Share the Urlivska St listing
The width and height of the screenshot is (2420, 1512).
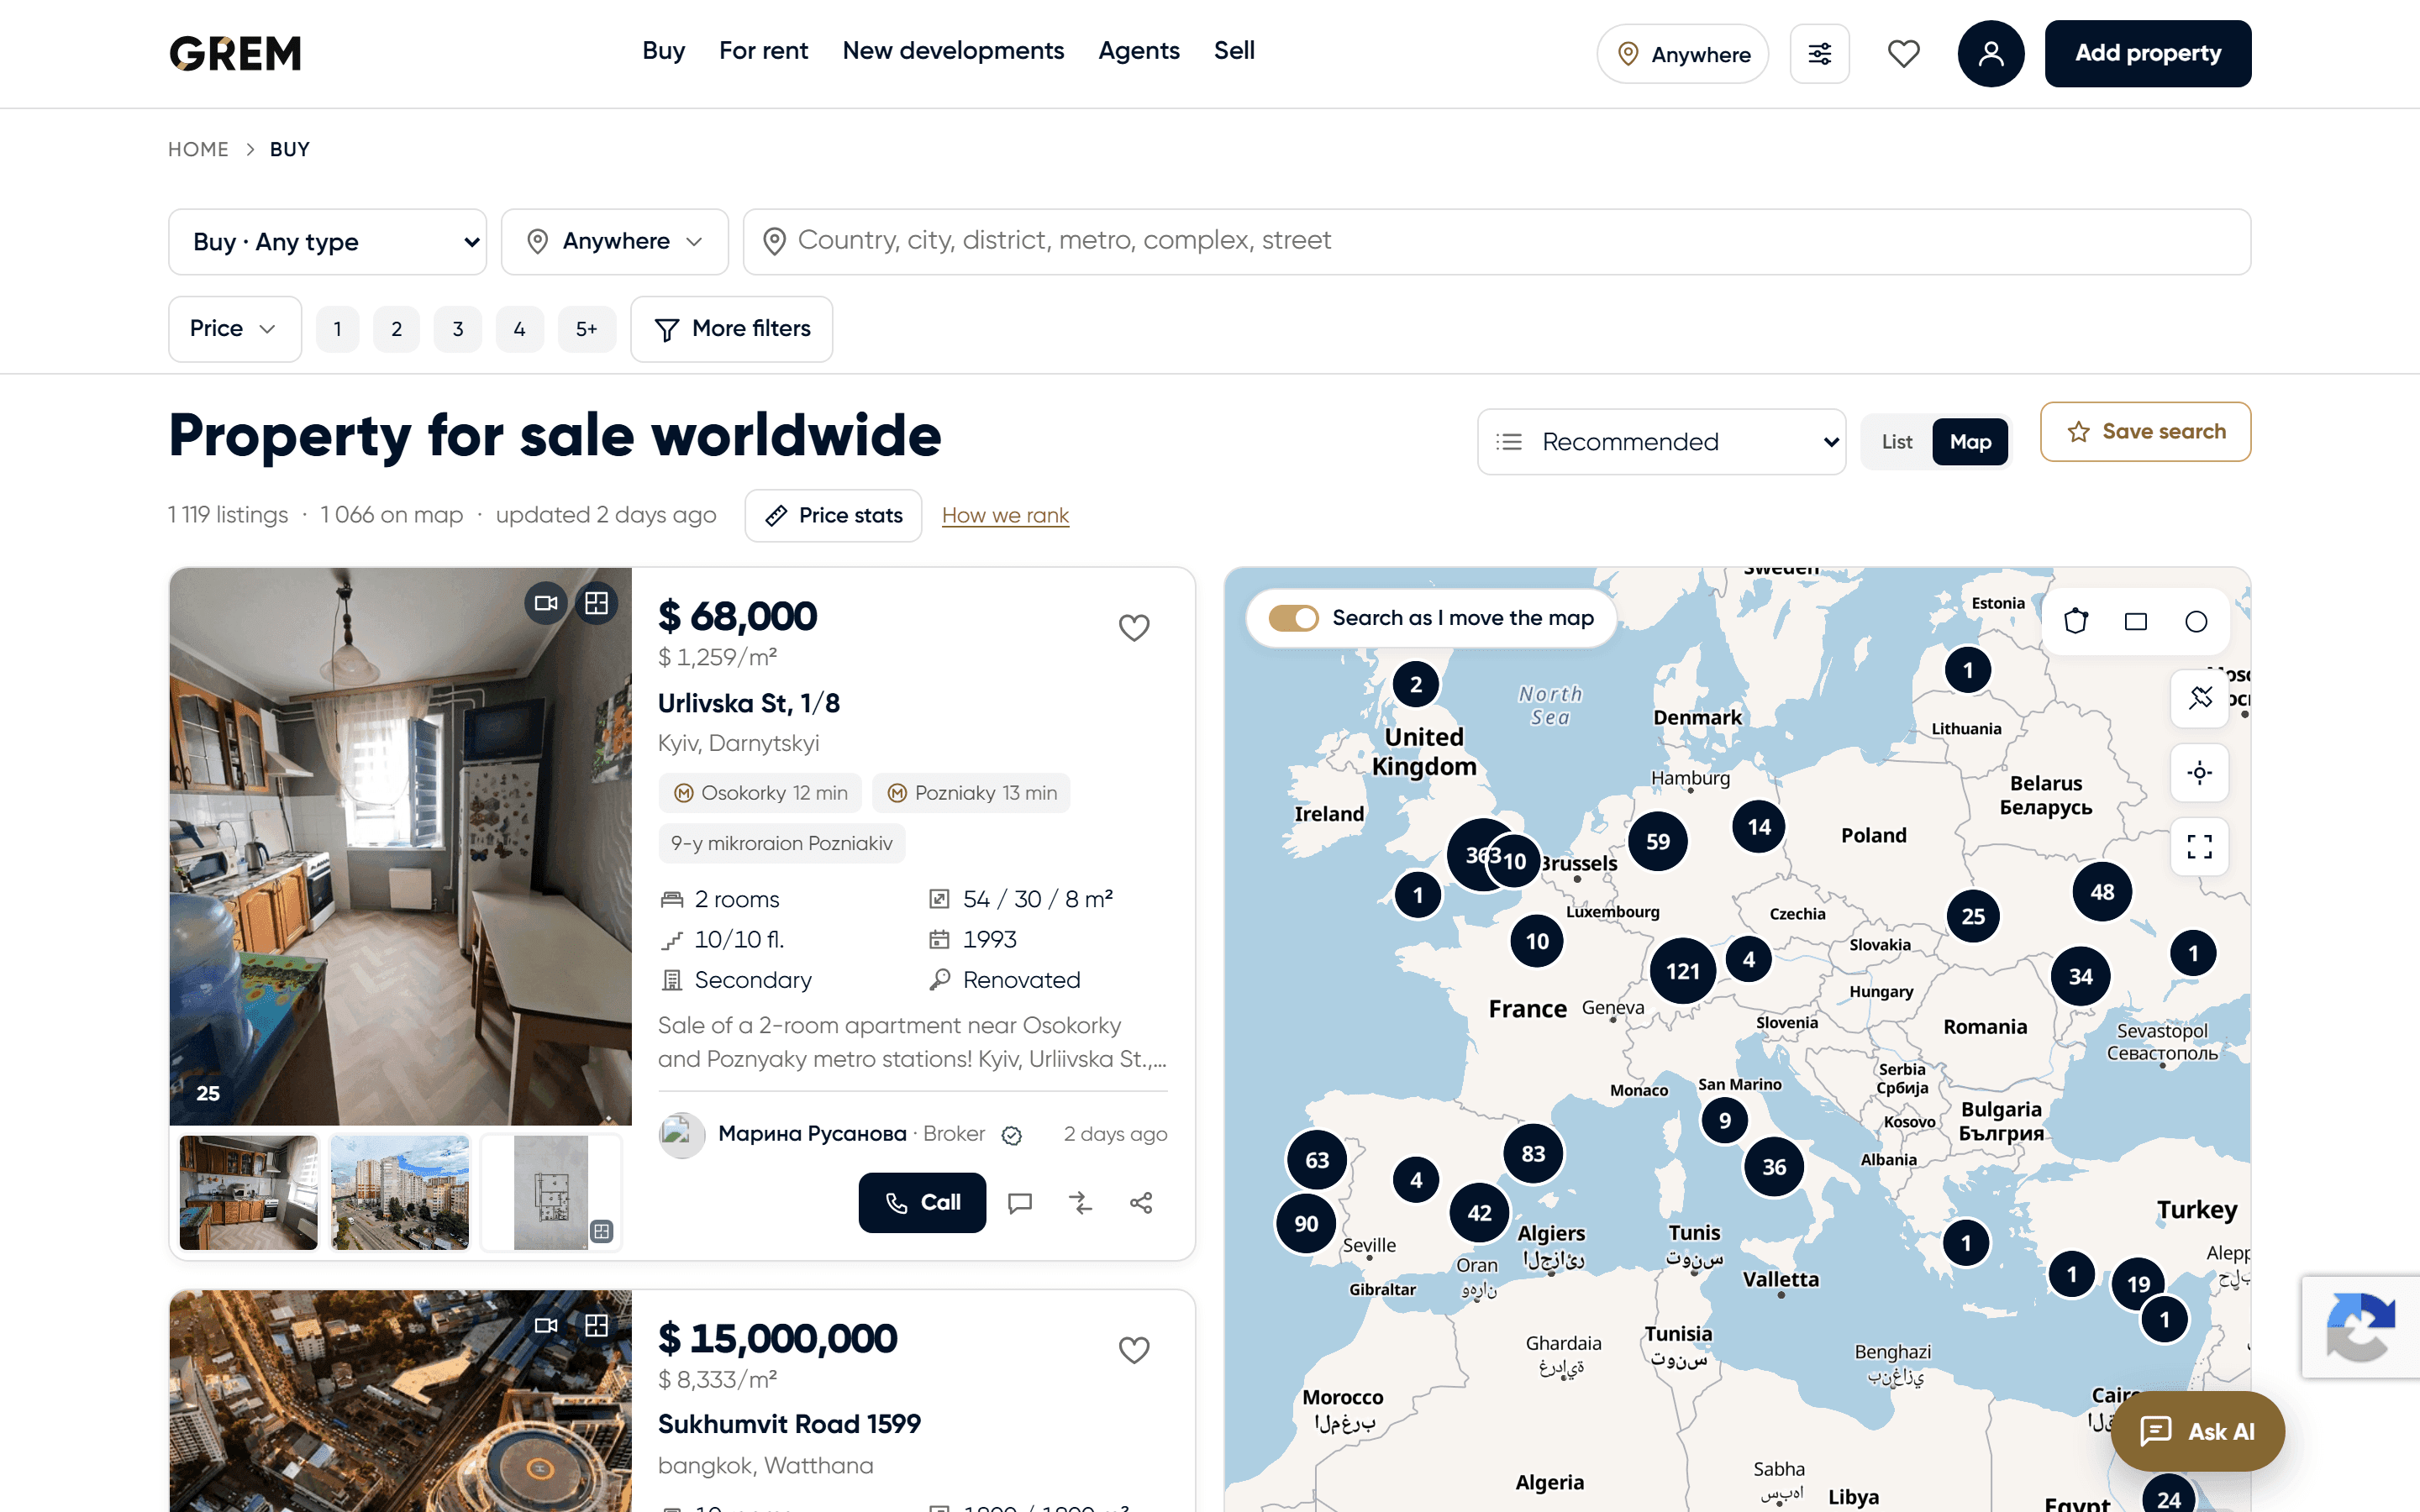click(1141, 1203)
